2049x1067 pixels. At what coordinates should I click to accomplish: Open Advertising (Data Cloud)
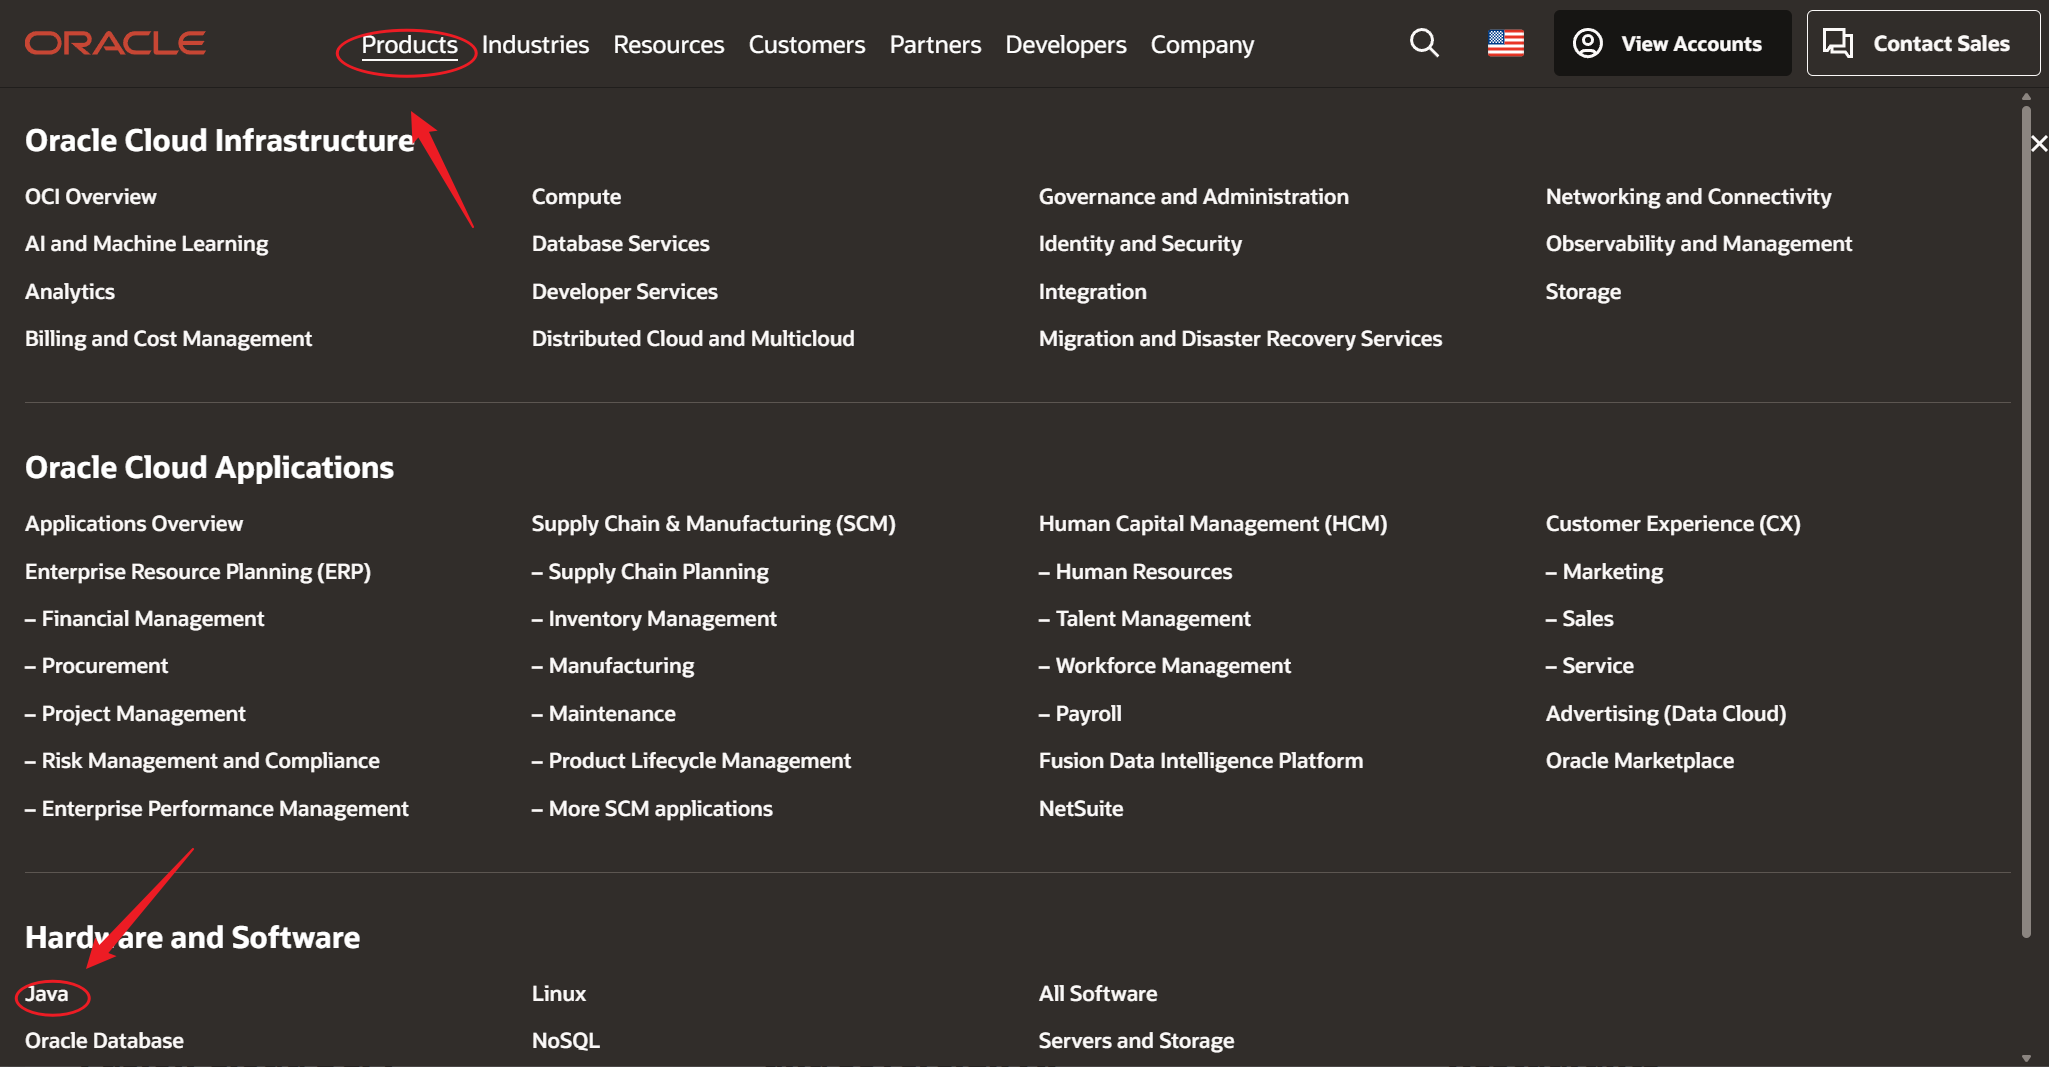(x=1666, y=714)
